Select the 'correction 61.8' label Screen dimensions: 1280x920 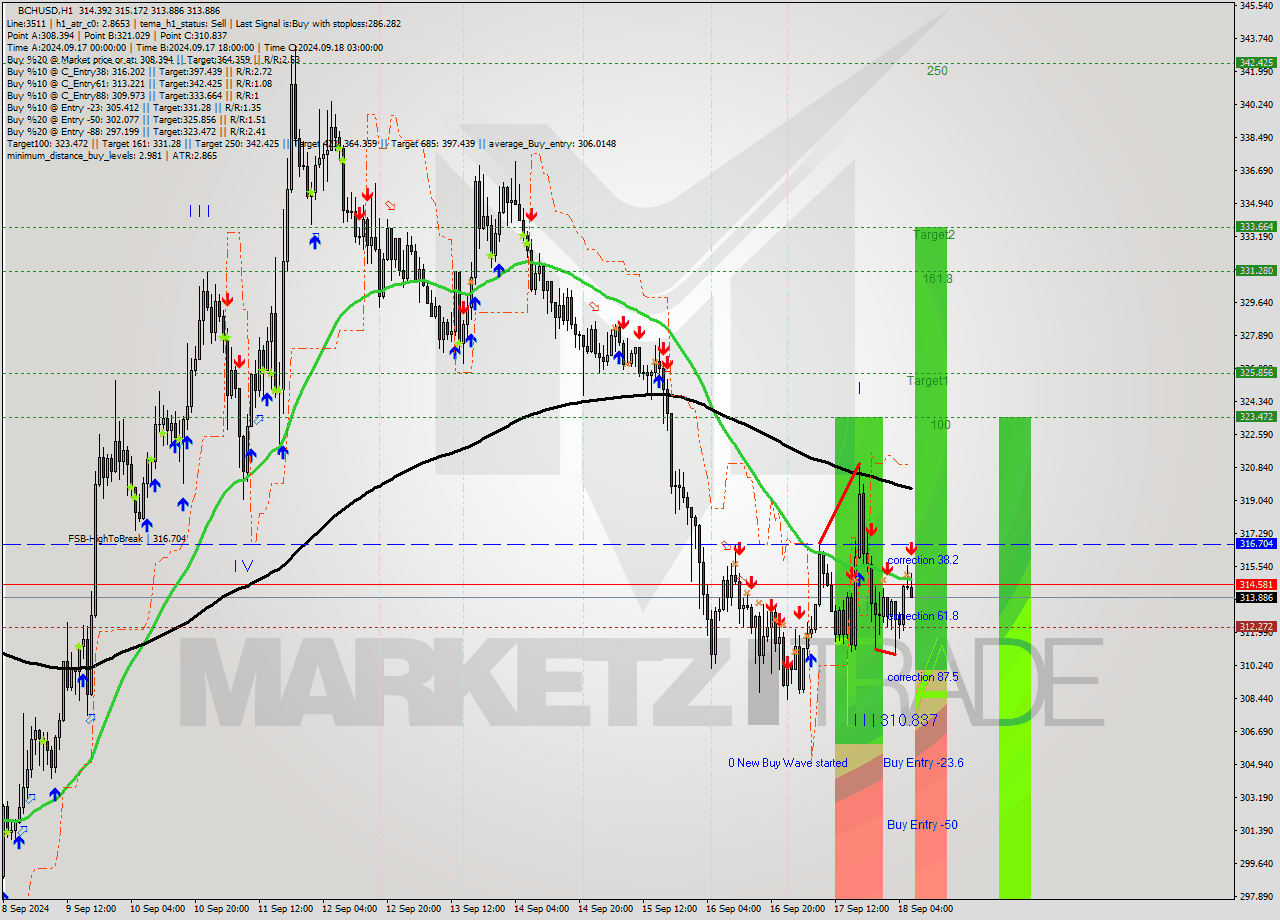[923, 616]
